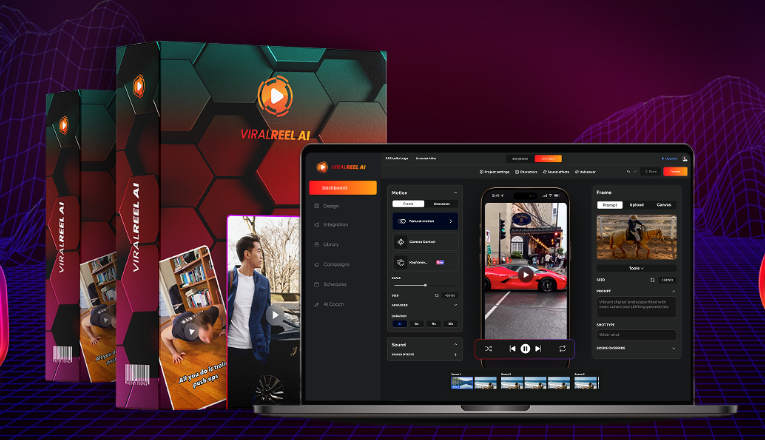Open the Schedules page label
This screenshot has height=440, width=765.
tap(335, 284)
